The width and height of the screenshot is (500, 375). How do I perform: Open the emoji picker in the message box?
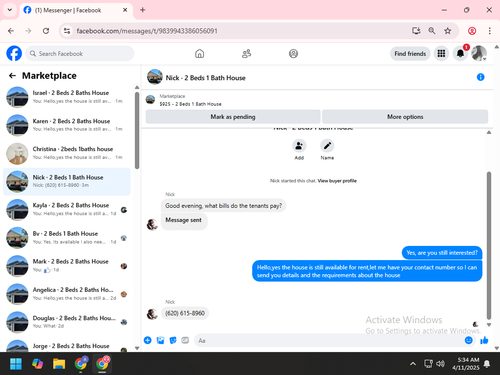469,340
